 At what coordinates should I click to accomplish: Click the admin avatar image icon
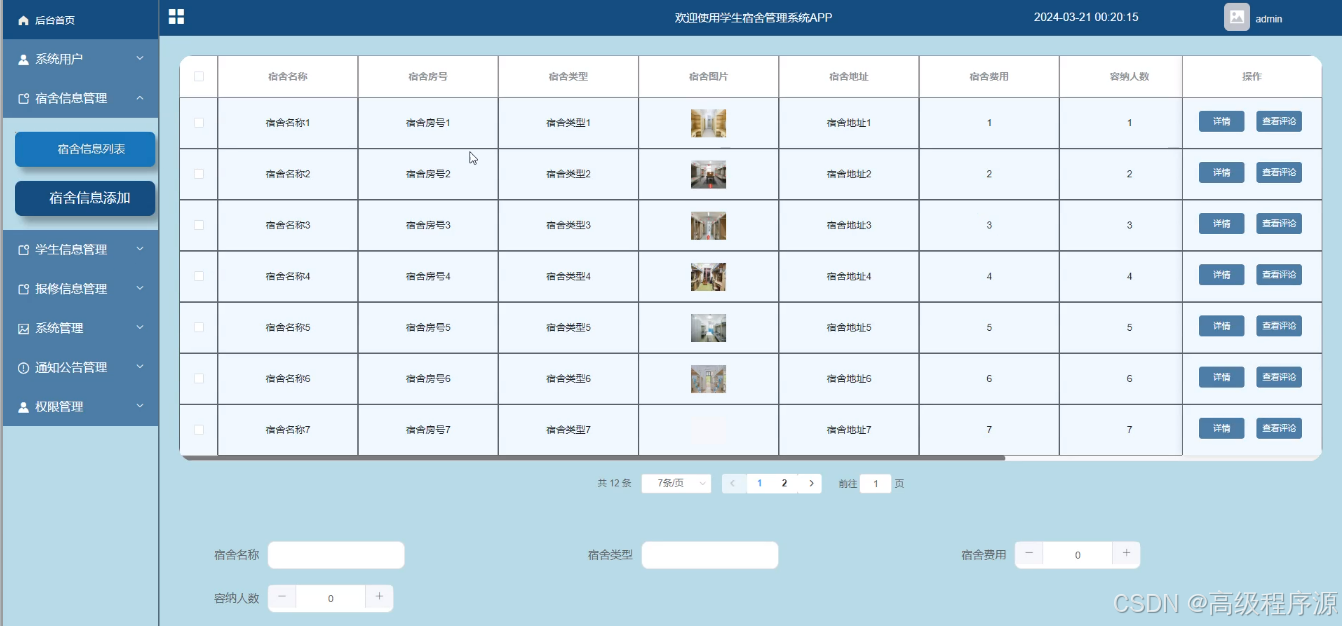[1237, 17]
